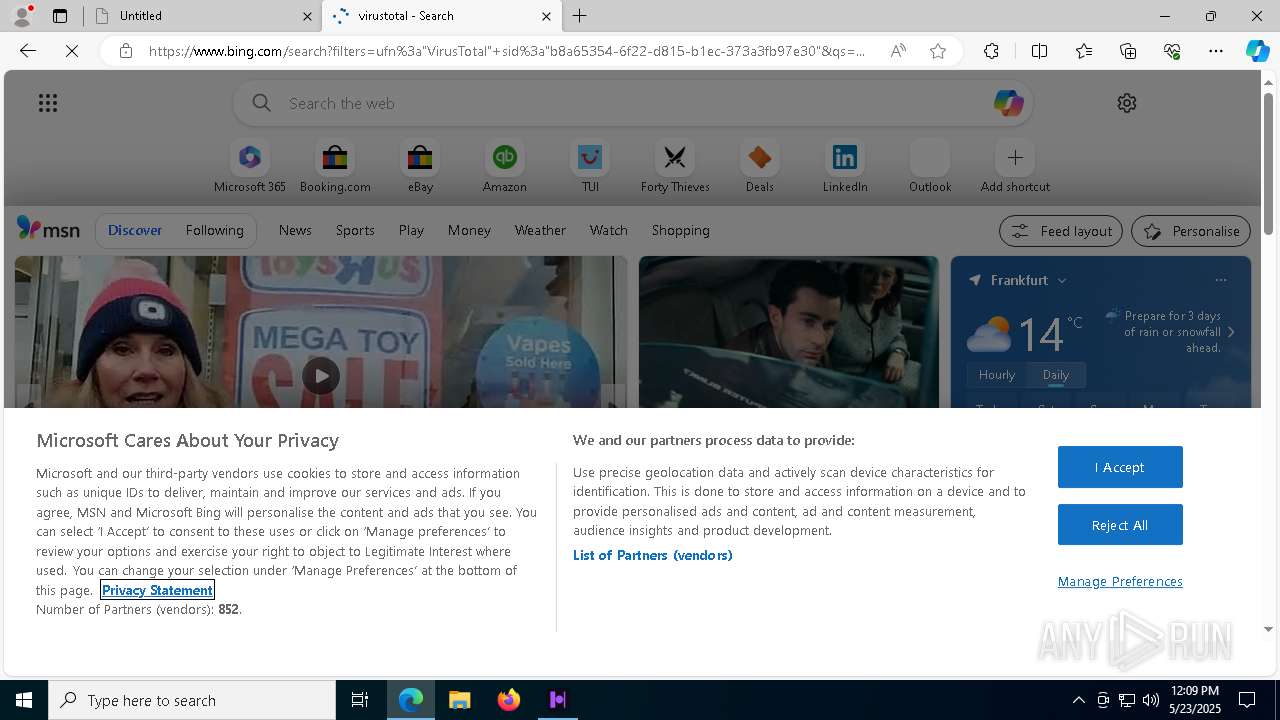The image size is (1280, 720).
Task: Click the Copilot icon in search box
Action: click(x=1008, y=103)
